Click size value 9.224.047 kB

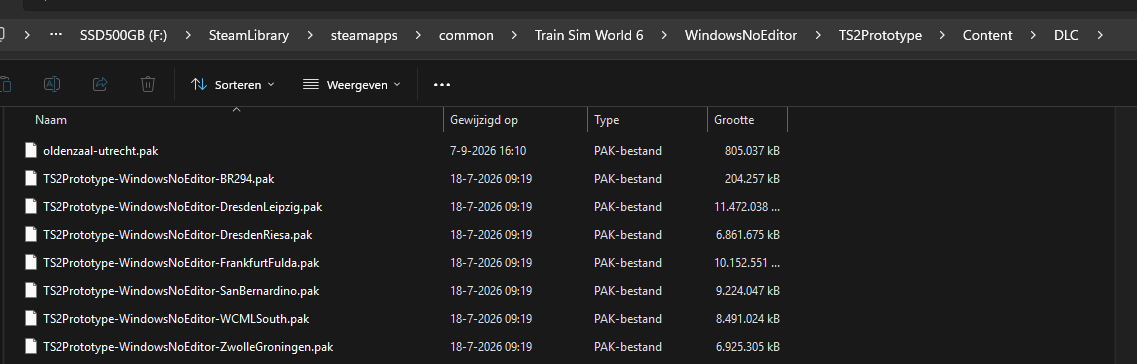pyautogui.click(x=748, y=291)
